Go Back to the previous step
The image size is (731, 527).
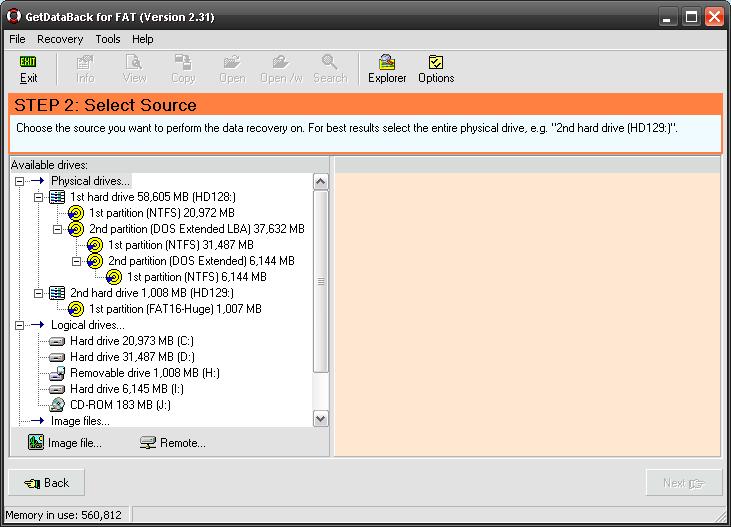[47, 483]
